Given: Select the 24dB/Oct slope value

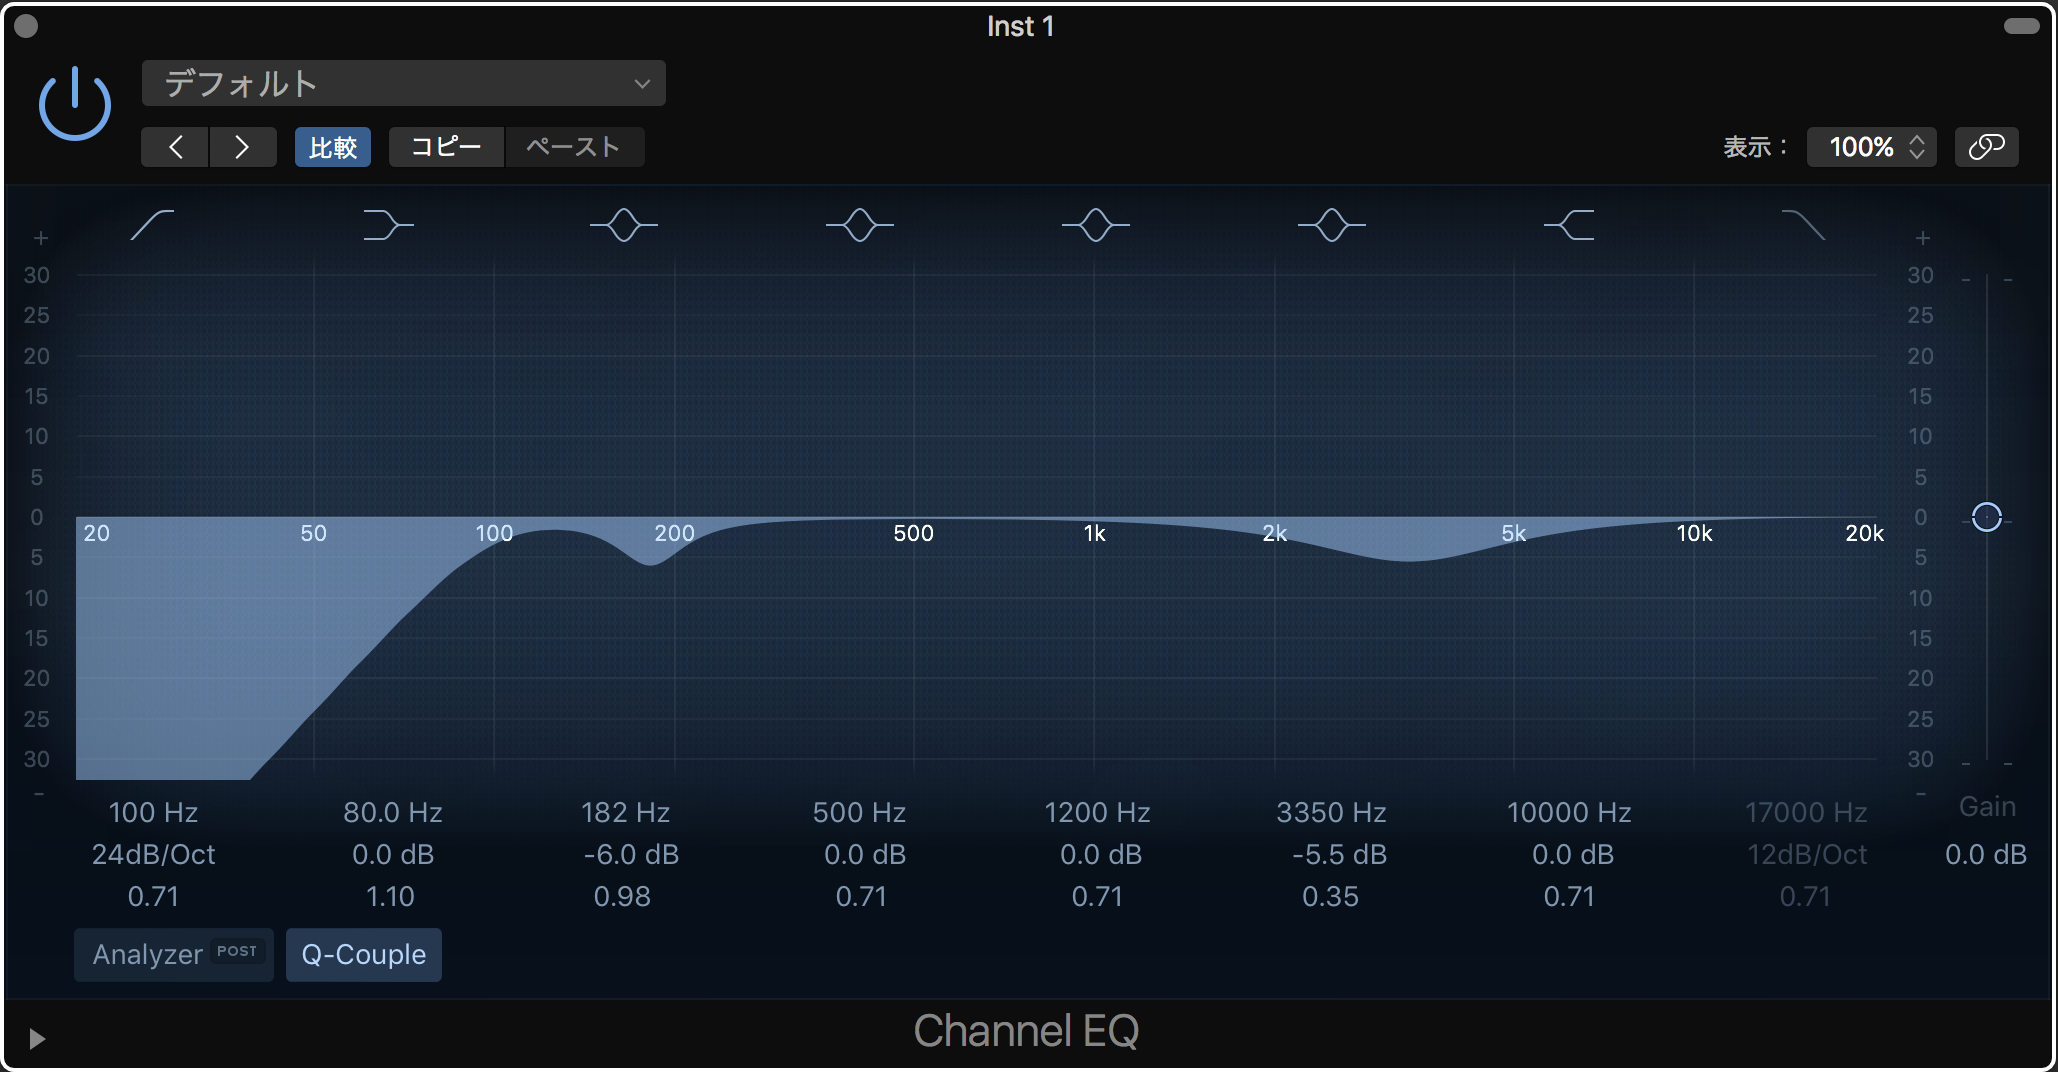Looking at the screenshot, I should 153,854.
